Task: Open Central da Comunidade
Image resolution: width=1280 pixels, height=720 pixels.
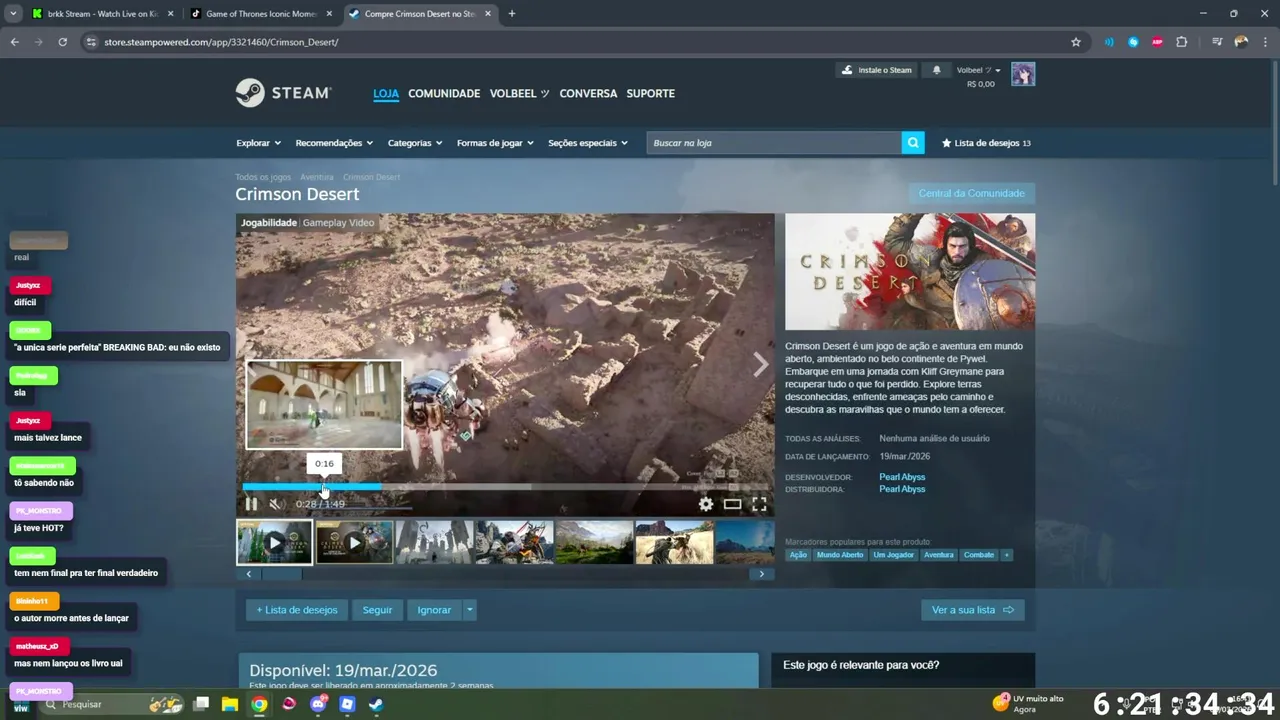Action: click(971, 193)
